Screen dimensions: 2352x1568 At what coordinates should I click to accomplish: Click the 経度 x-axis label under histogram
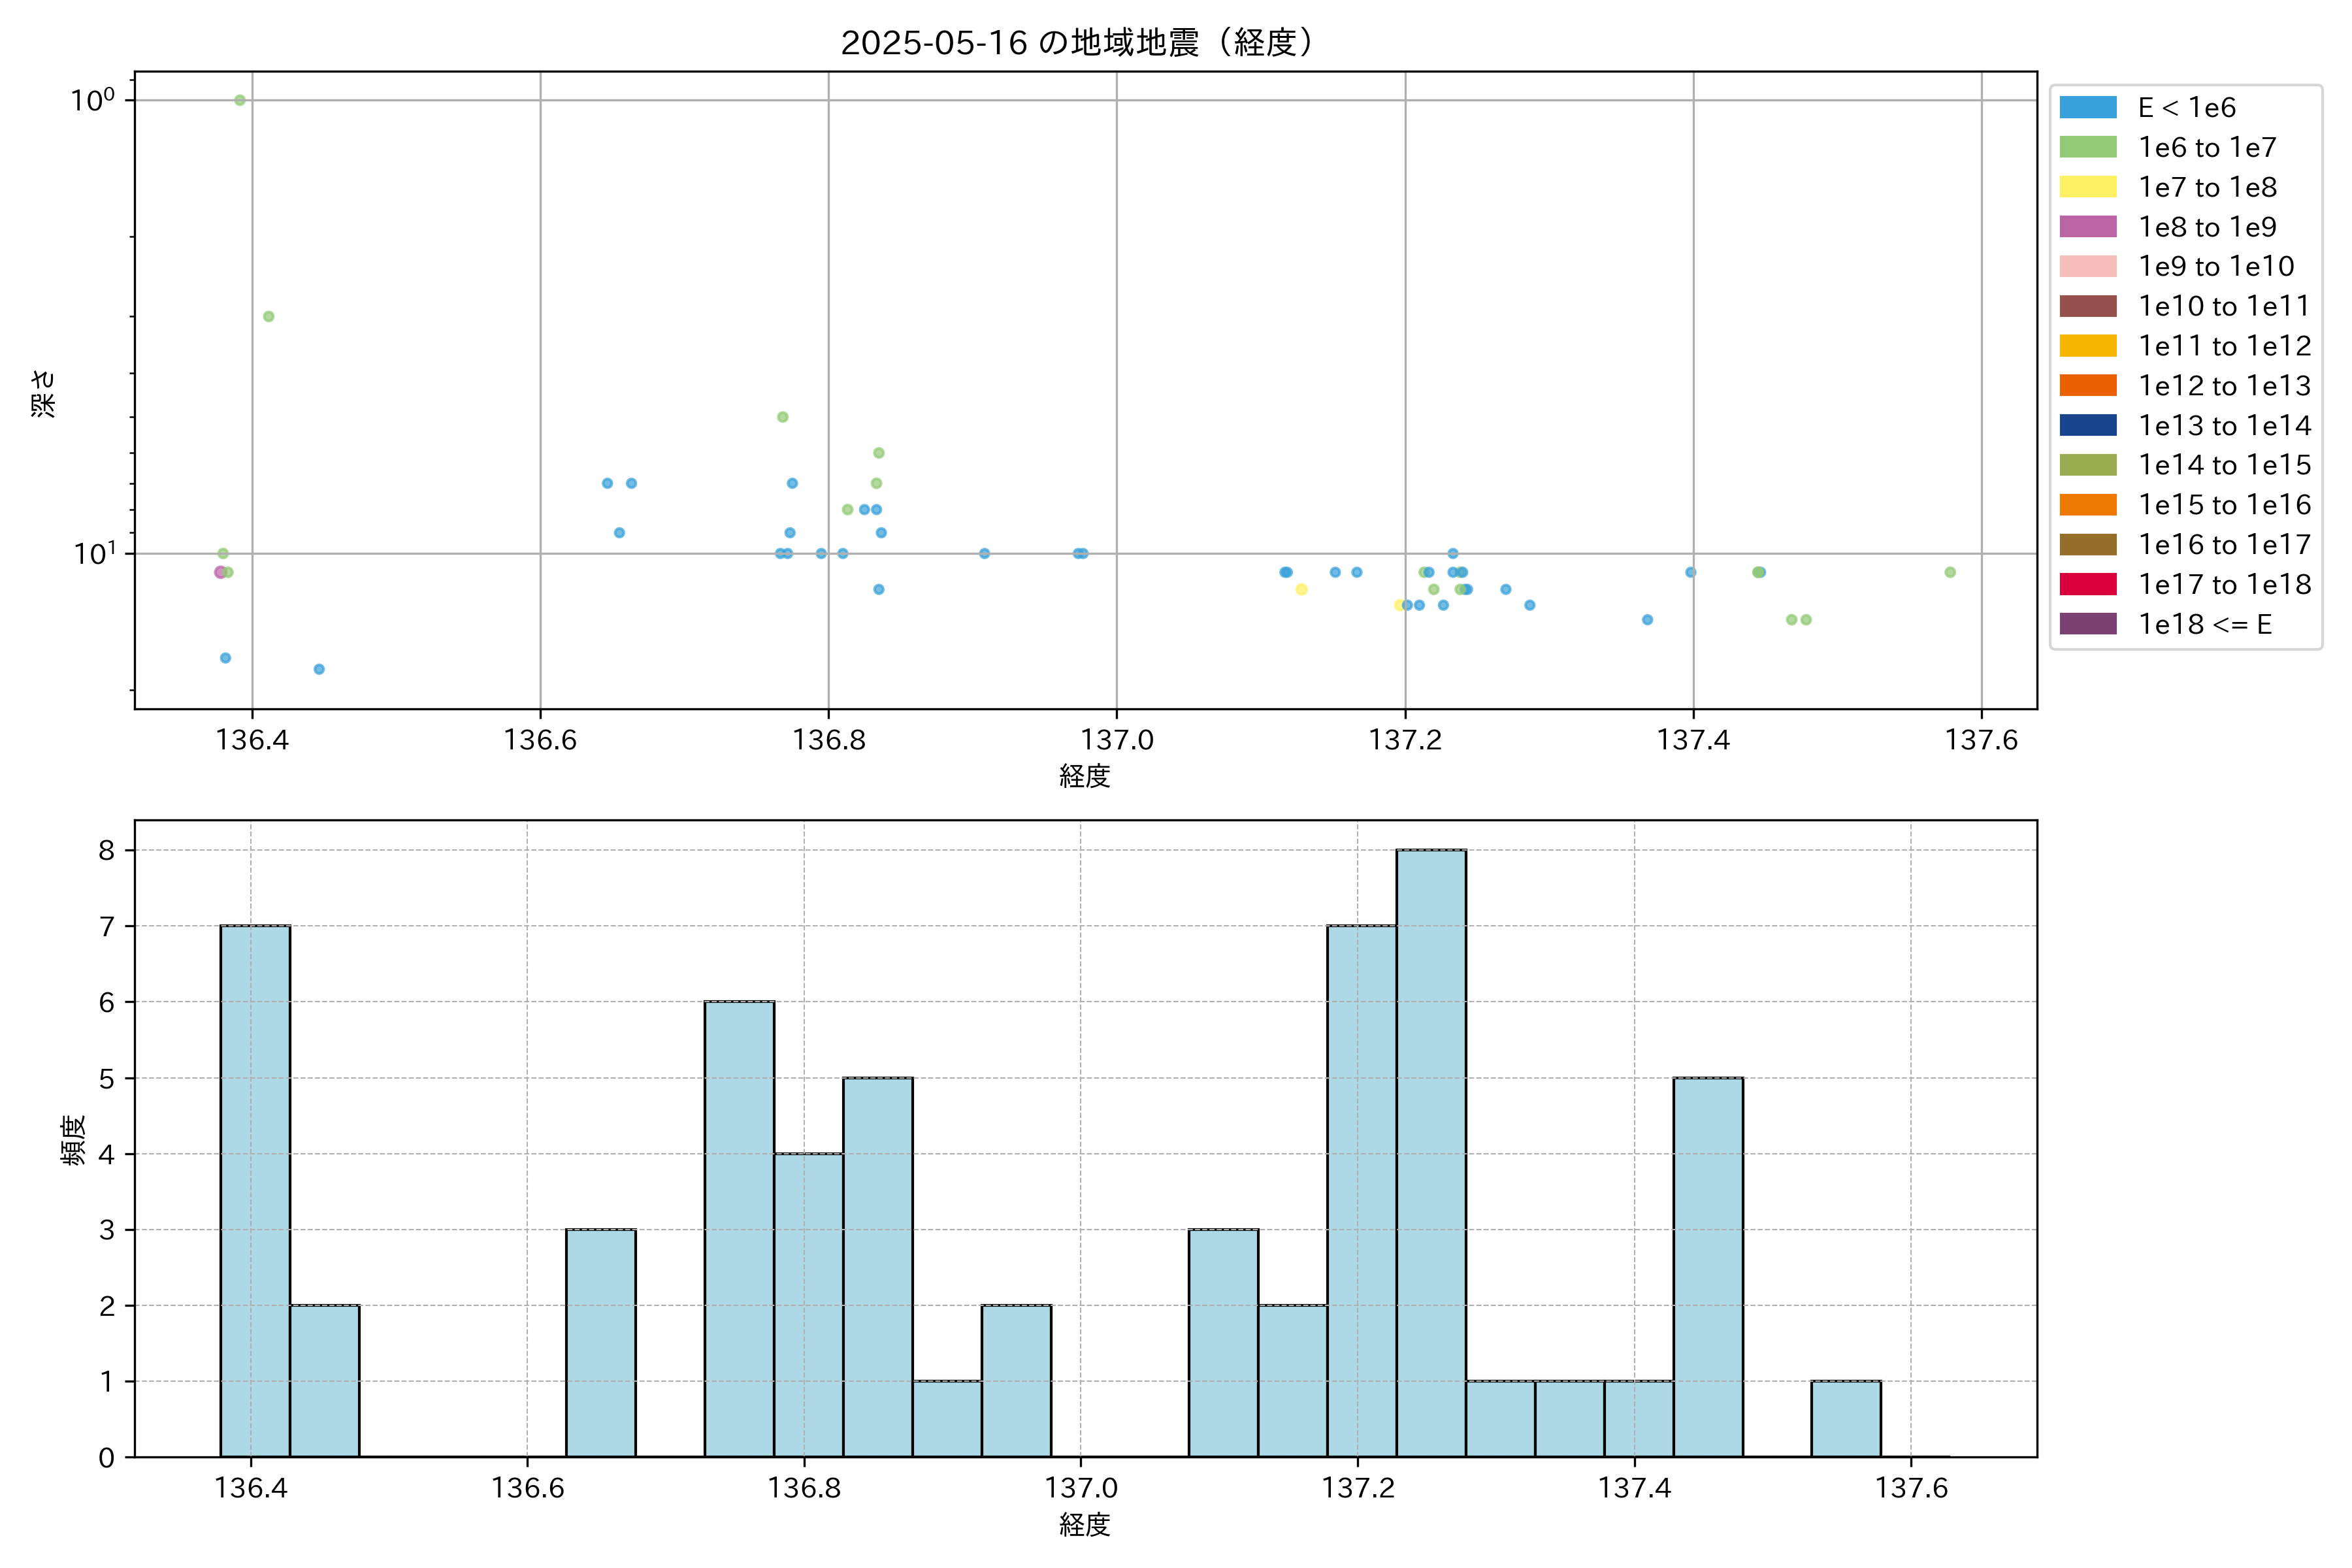coord(1084,1525)
